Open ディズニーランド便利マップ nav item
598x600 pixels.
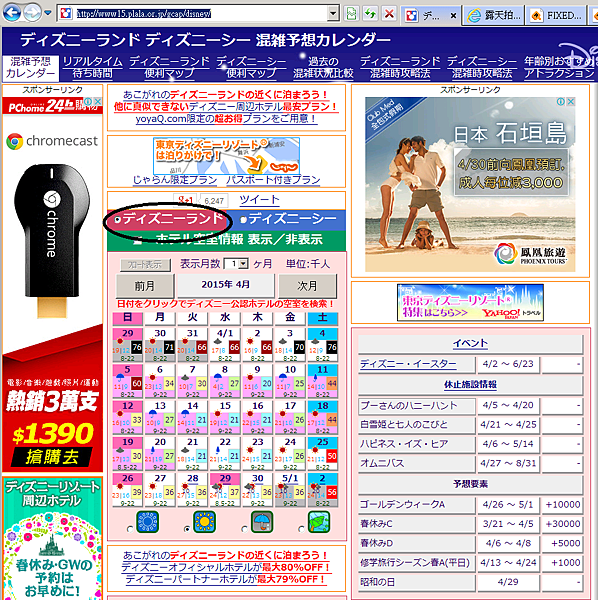(x=169, y=68)
